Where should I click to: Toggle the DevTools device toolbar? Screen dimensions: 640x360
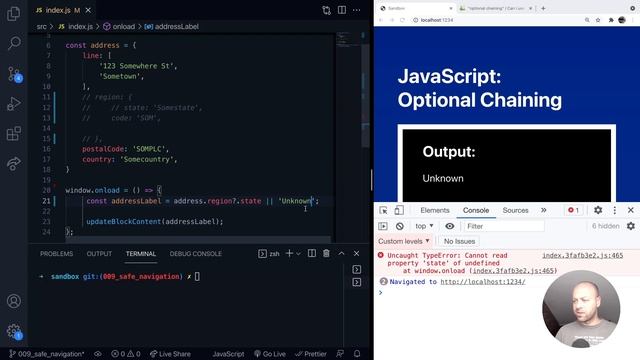pos(399,210)
